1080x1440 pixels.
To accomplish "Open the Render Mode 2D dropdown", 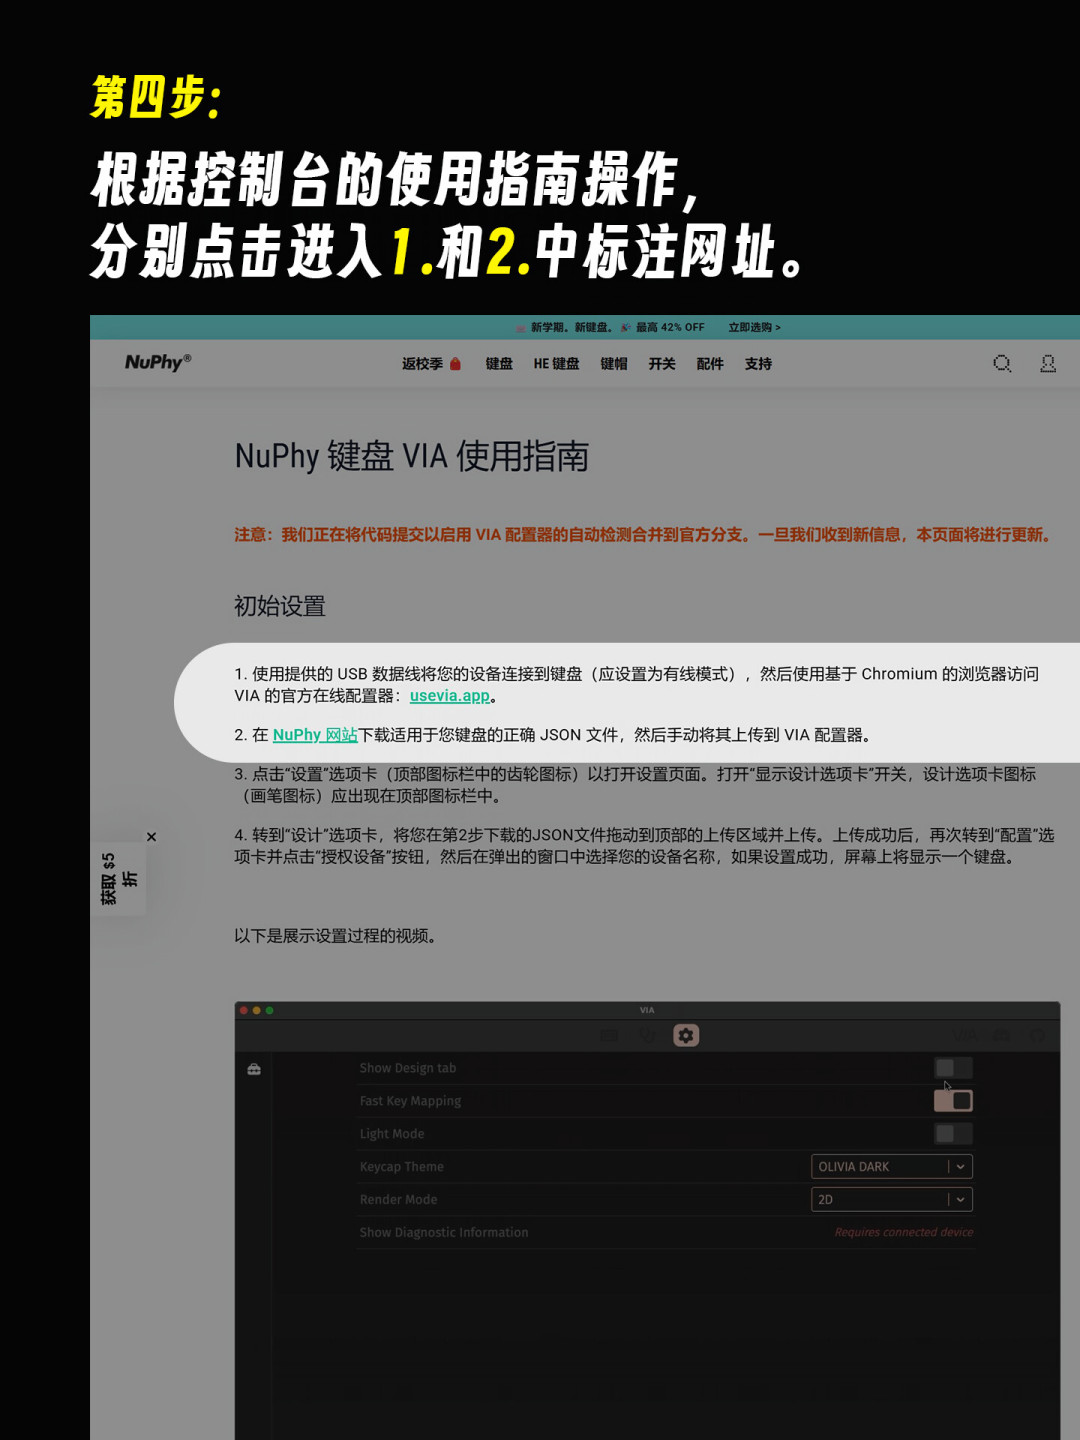I will point(892,1200).
